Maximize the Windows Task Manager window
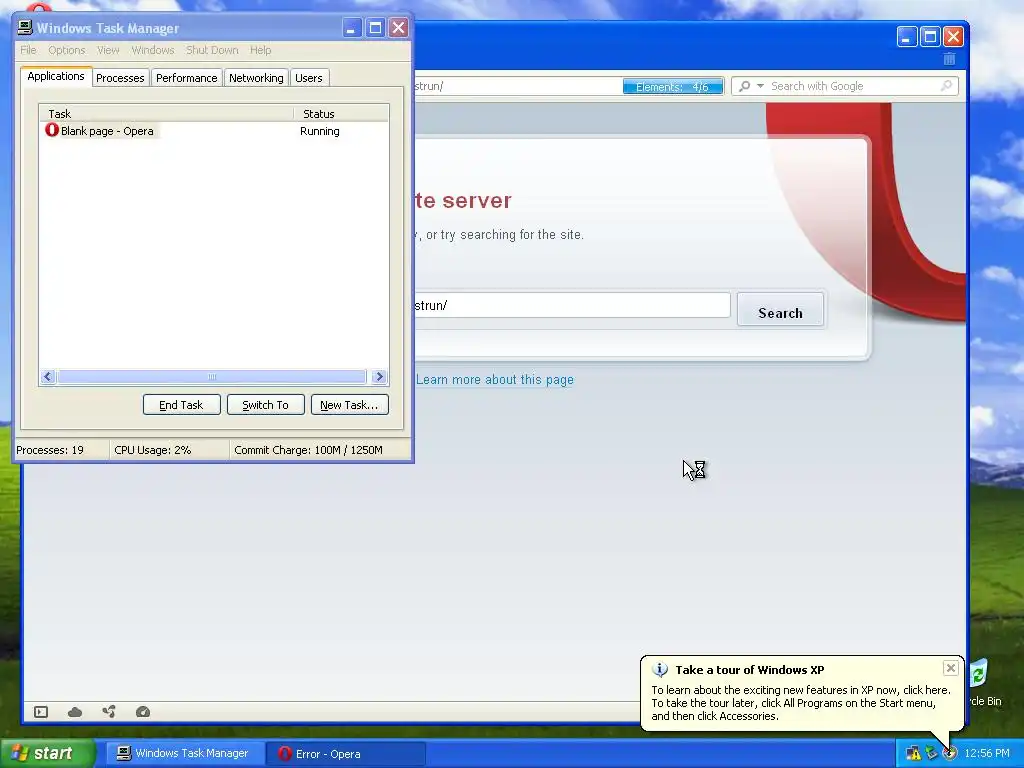 click(x=375, y=27)
